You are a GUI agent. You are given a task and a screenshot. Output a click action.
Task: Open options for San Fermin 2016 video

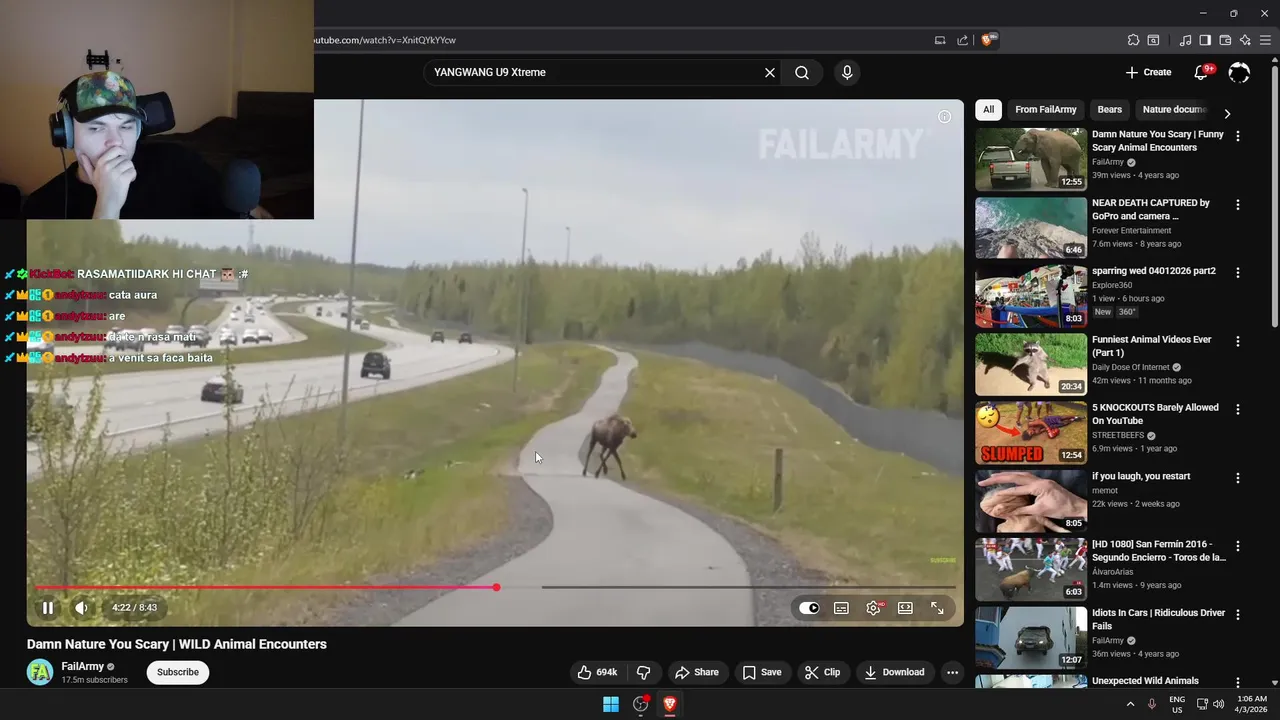pos(1238,547)
